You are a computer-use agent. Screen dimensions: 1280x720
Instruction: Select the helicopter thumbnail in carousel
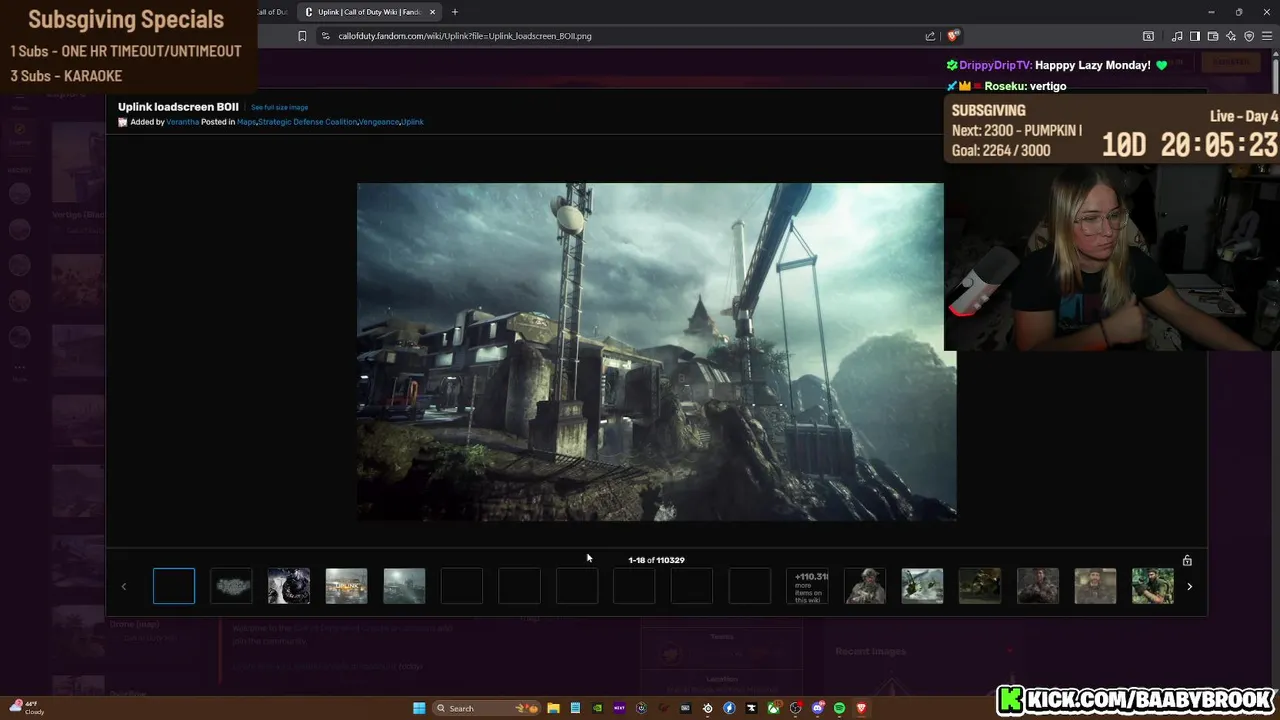pos(922,586)
